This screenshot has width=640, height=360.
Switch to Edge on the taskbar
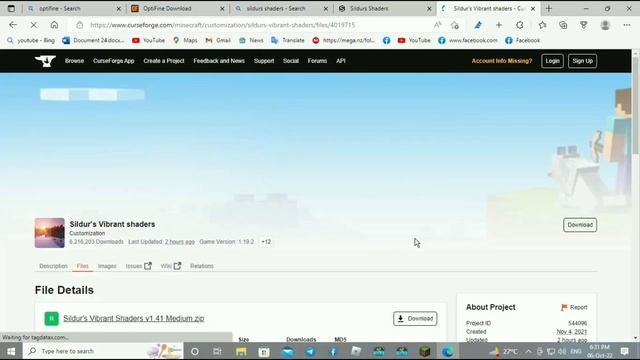coord(447,351)
